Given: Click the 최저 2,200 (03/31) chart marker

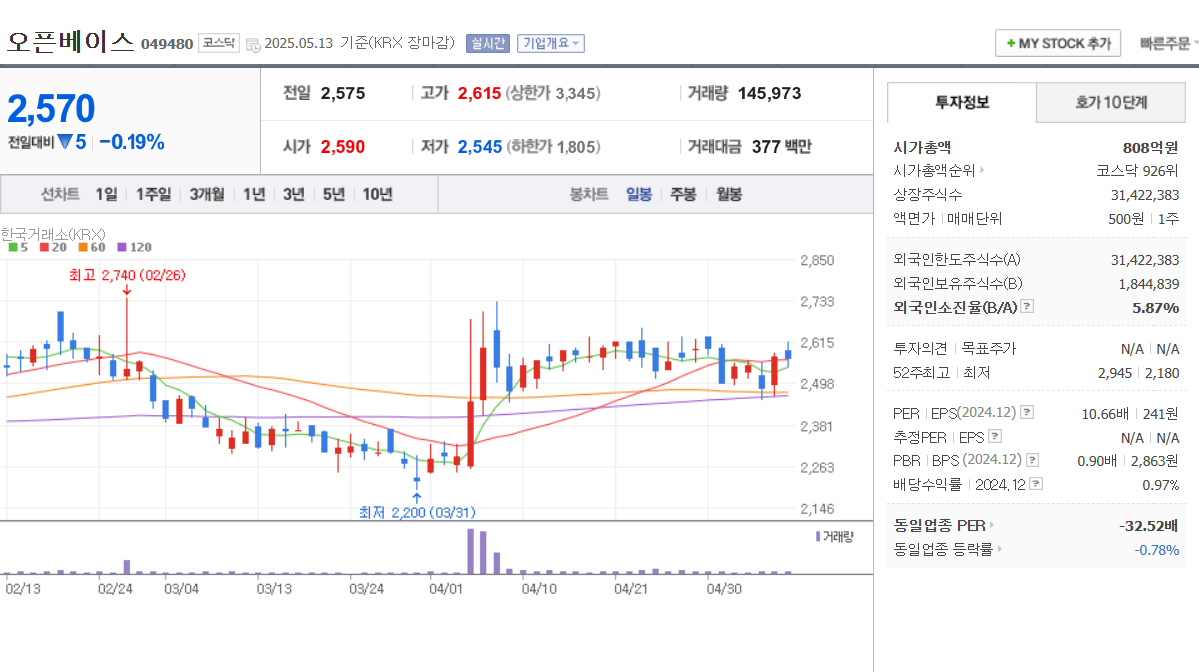Looking at the screenshot, I should (418, 512).
